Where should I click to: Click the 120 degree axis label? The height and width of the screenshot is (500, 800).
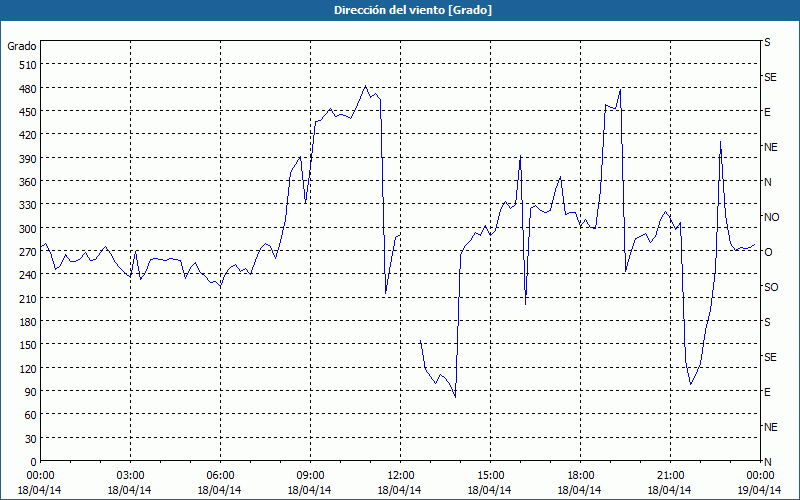[28, 368]
